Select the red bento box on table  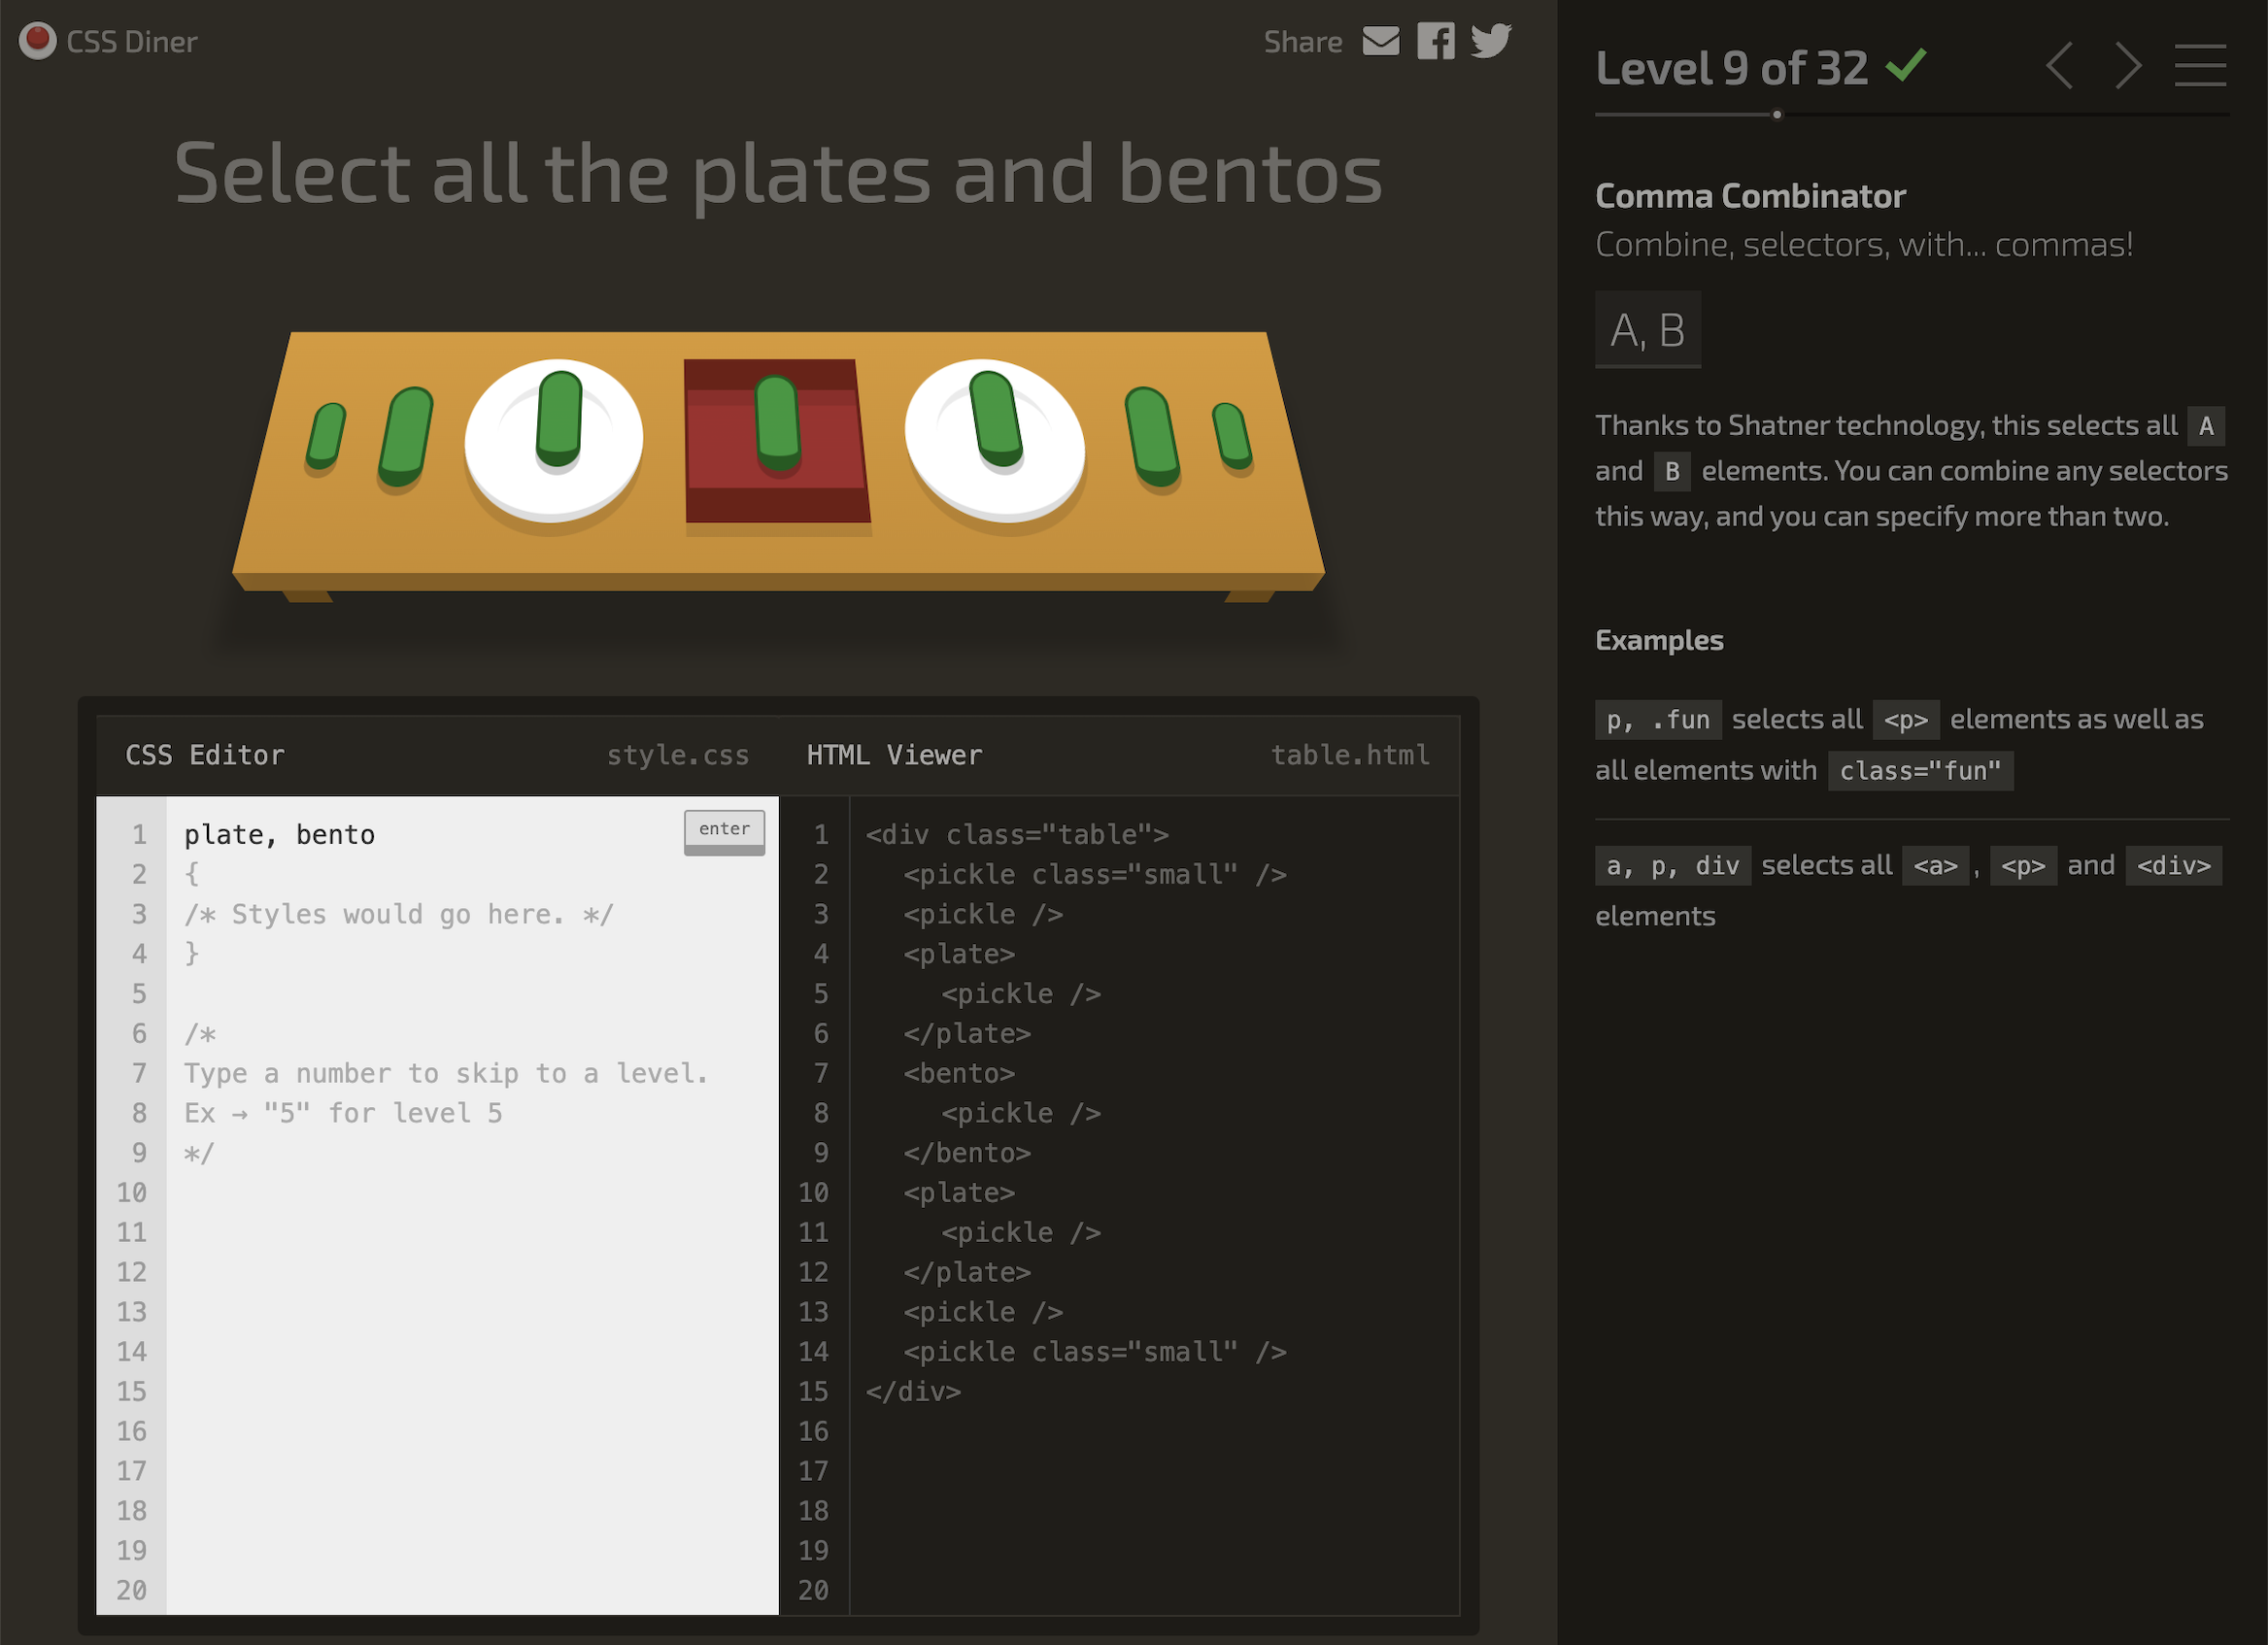[x=776, y=441]
